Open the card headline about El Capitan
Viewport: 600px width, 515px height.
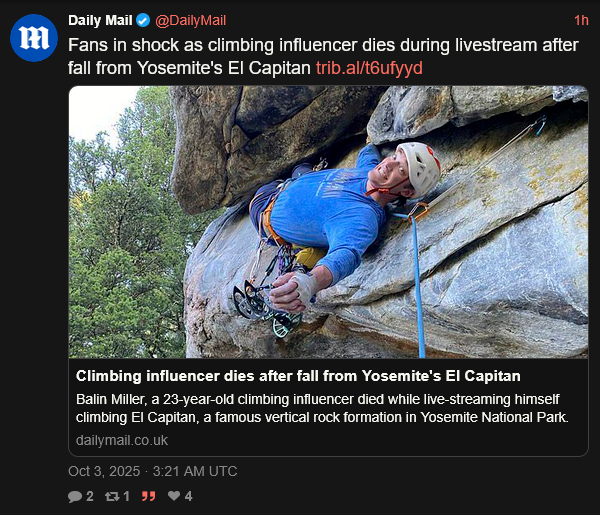point(298,376)
